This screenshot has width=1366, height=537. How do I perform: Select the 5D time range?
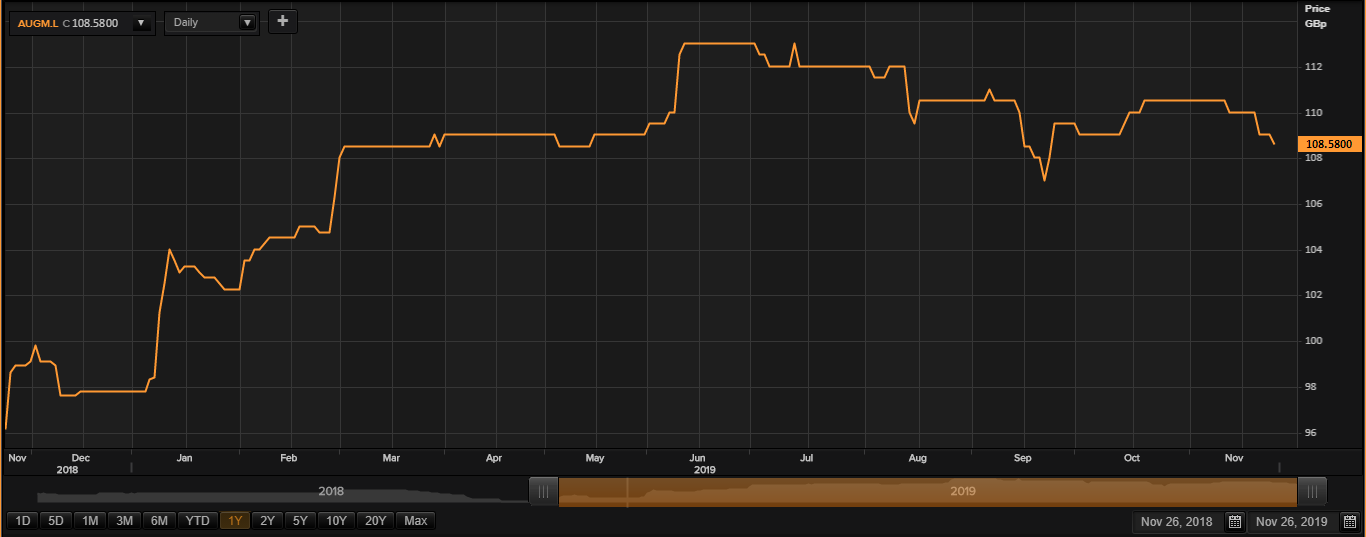coord(56,521)
